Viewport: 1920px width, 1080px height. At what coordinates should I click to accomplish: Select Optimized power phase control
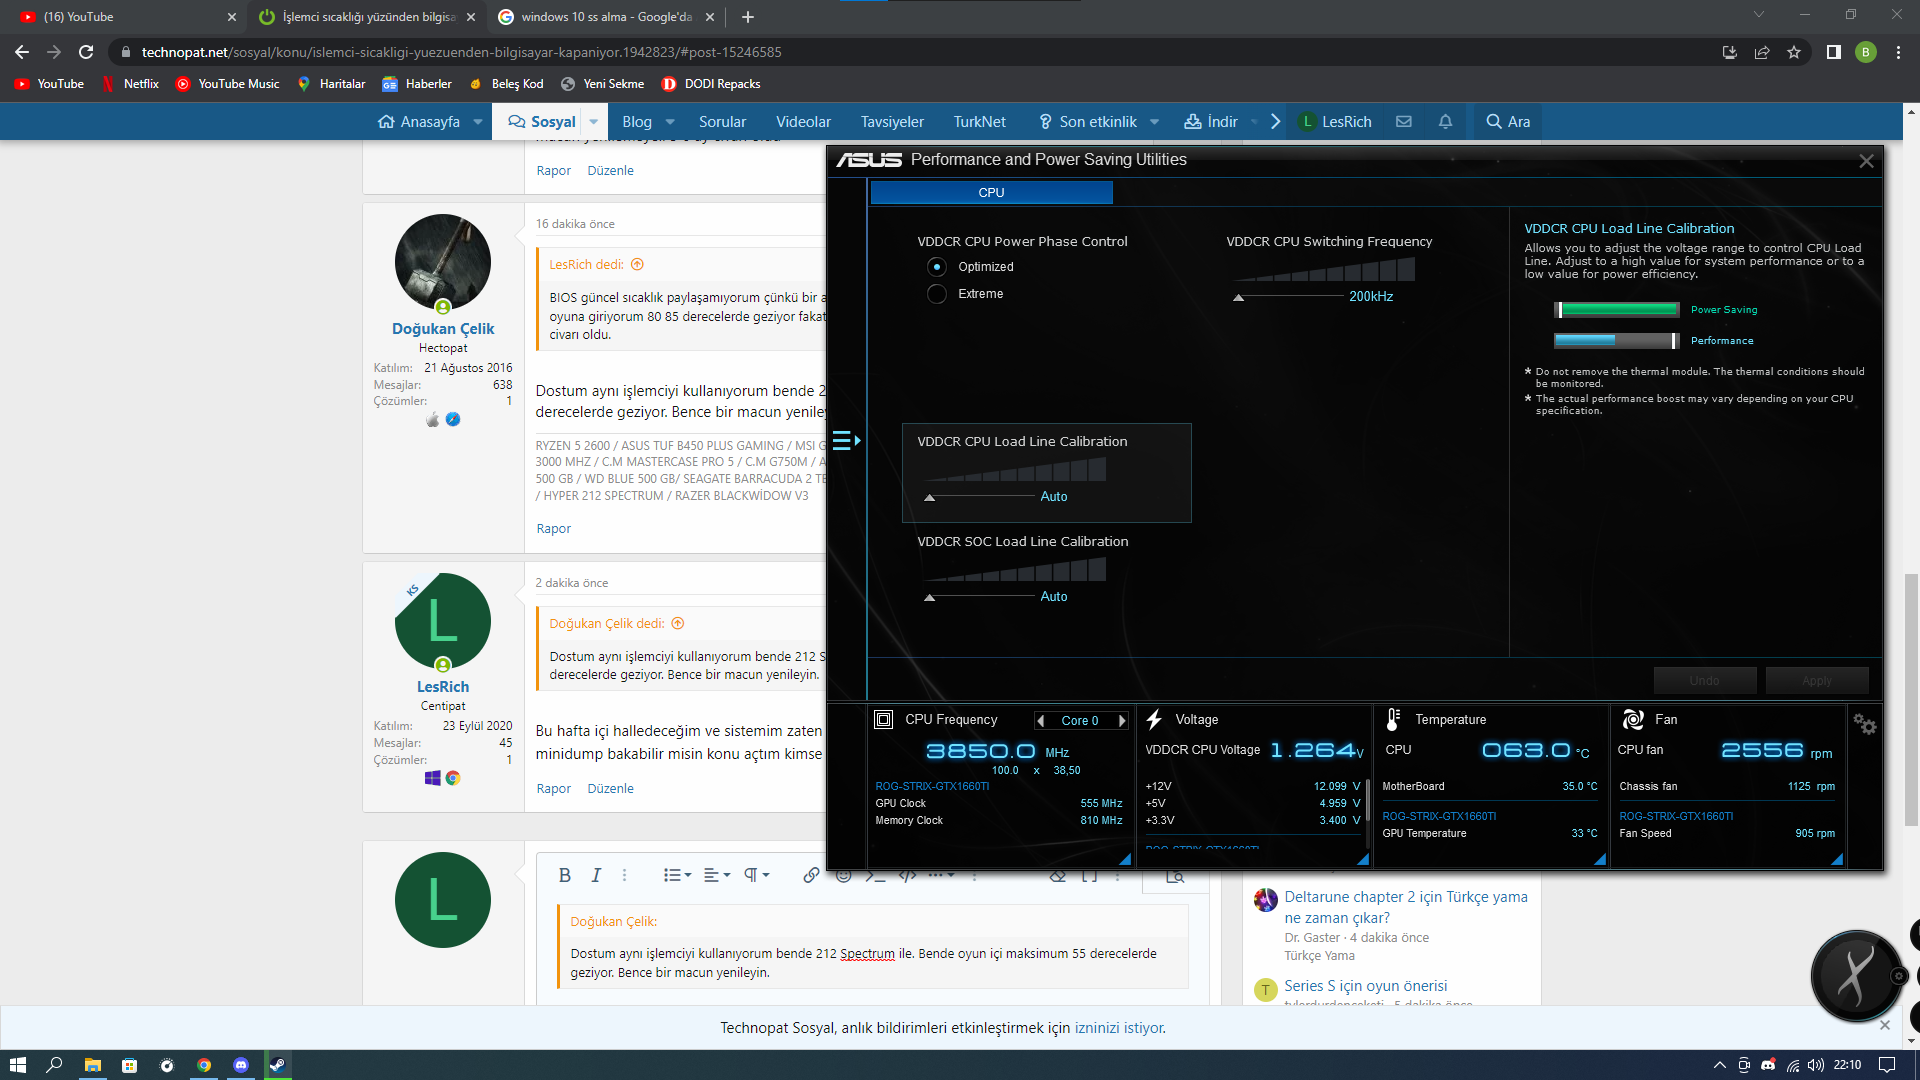[x=937, y=267]
